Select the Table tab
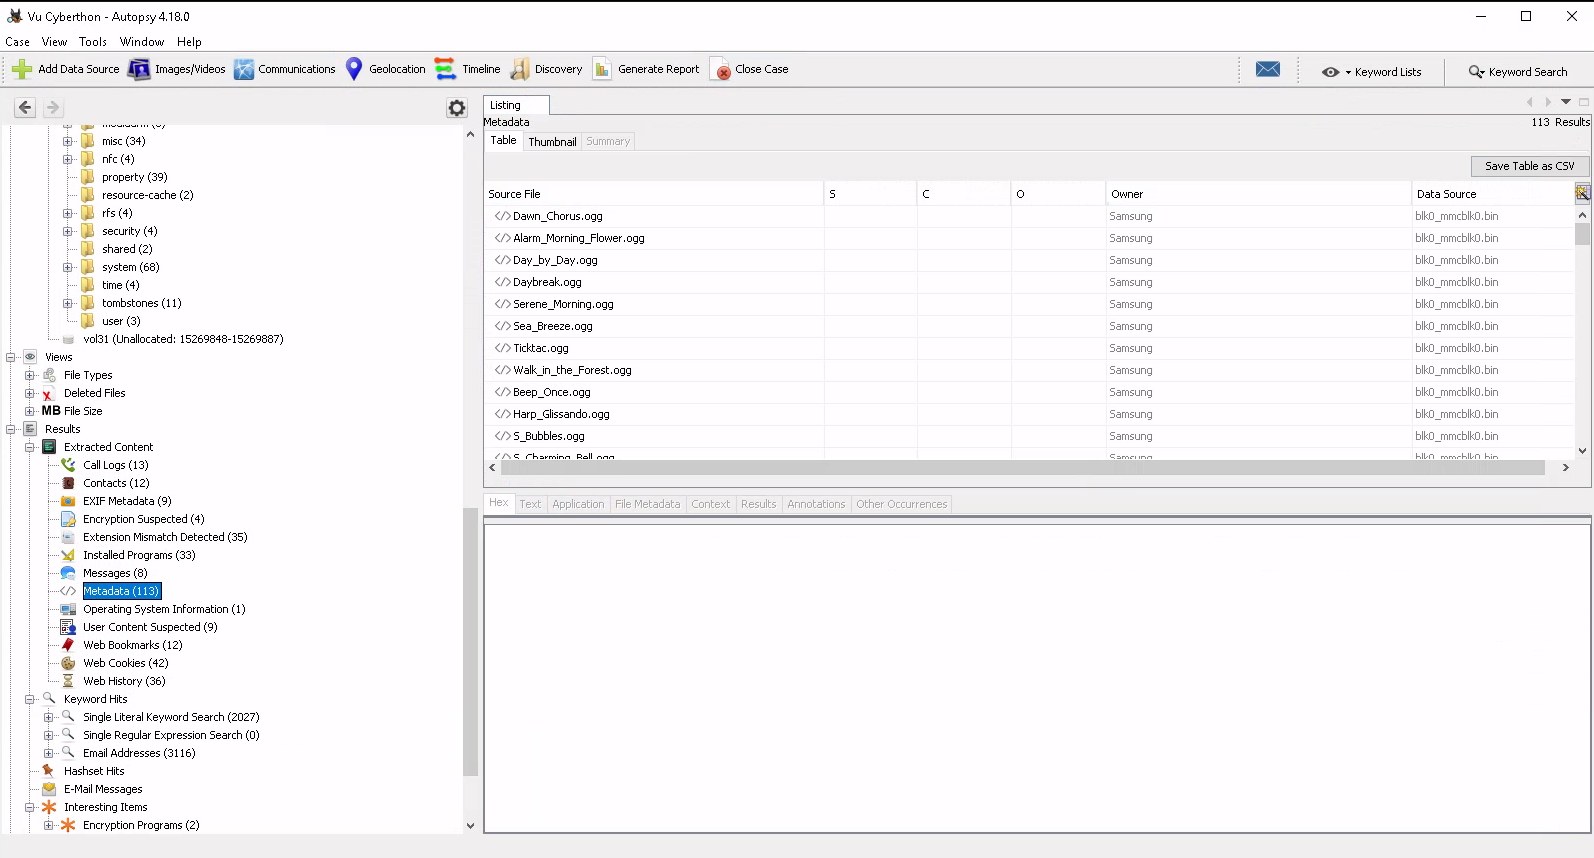This screenshot has height=858, width=1594. pos(503,141)
